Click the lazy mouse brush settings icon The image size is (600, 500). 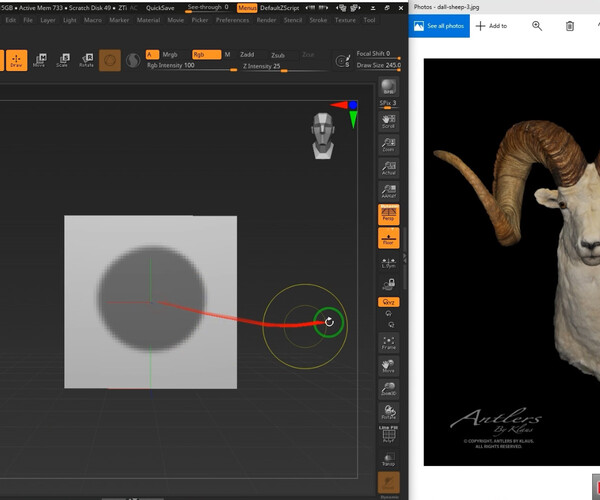pyautogui.click(x=342, y=61)
